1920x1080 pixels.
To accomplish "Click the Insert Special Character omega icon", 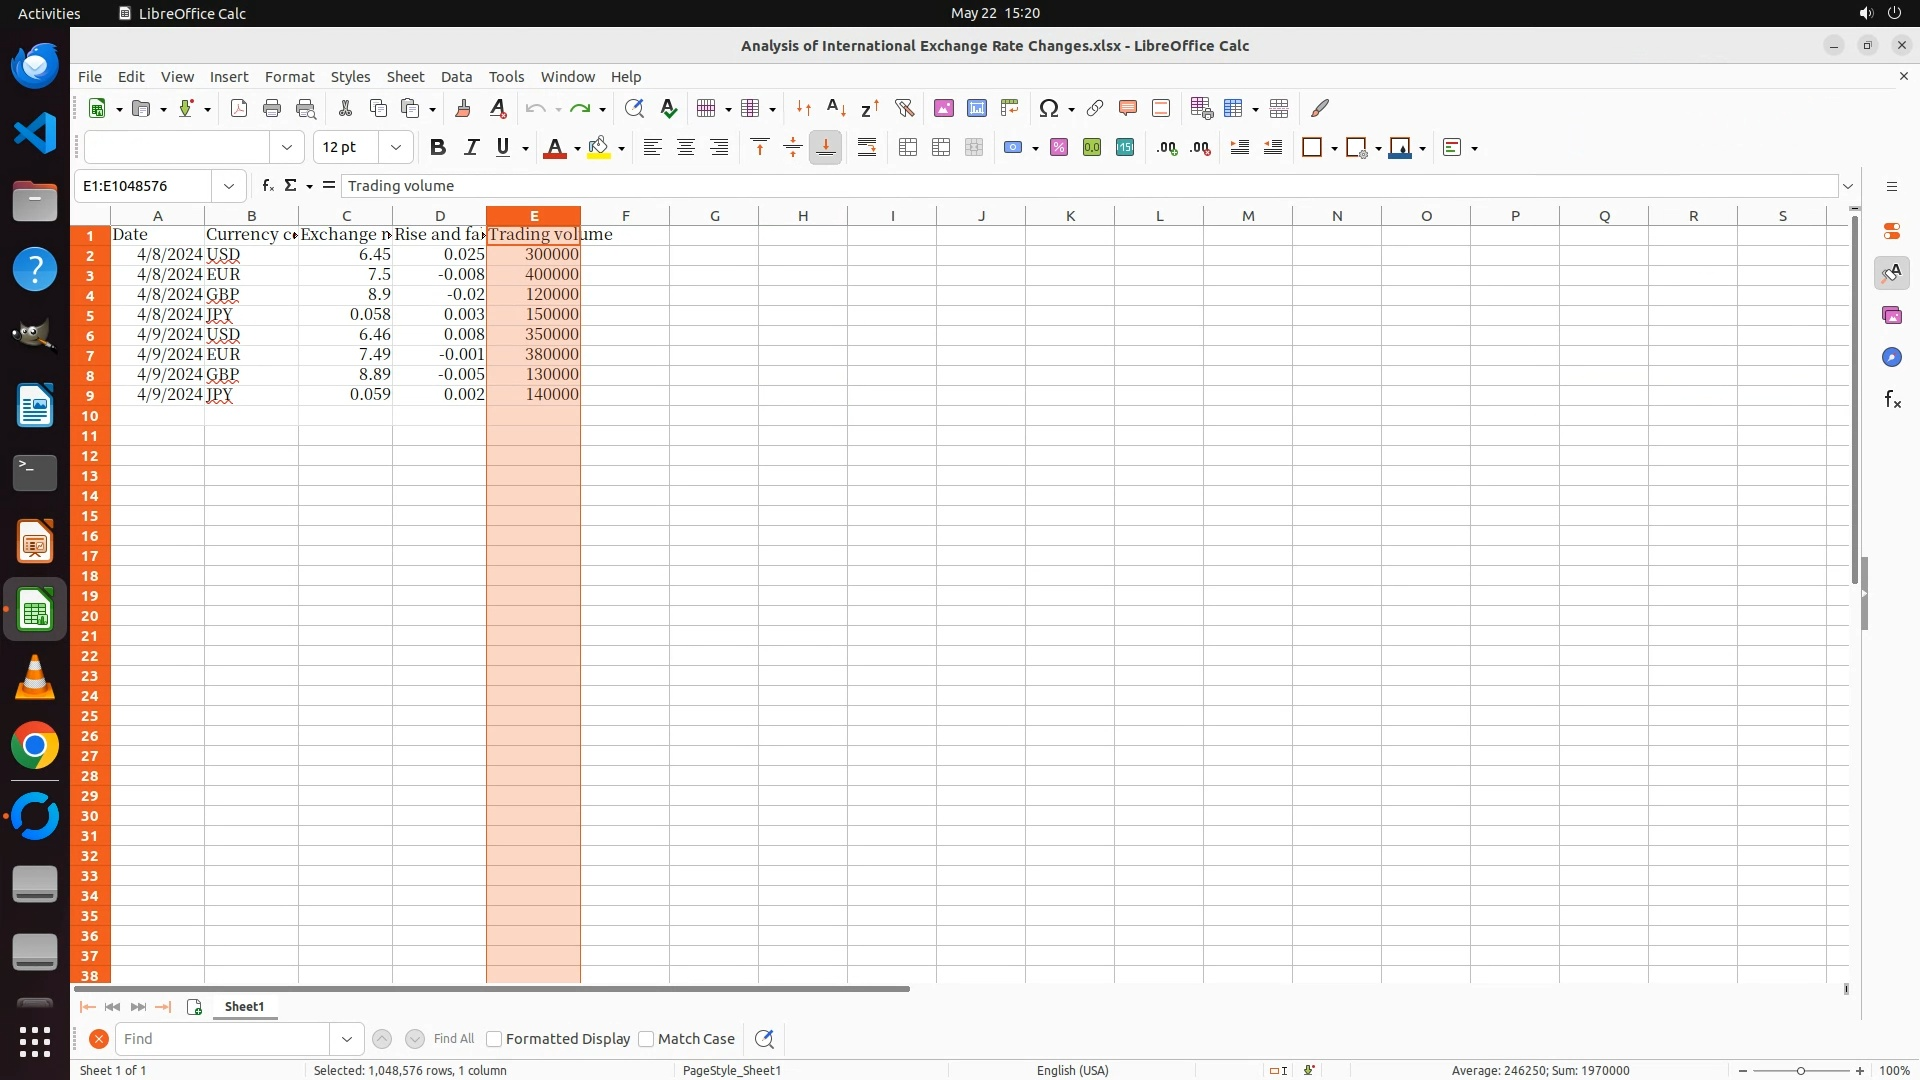I will pyautogui.click(x=1048, y=108).
